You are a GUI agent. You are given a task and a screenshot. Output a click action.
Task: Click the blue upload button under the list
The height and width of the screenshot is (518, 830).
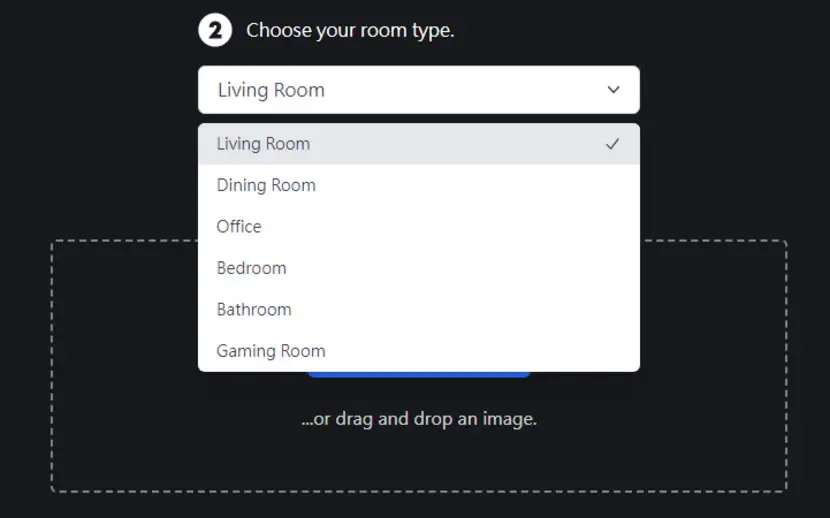coord(419,375)
